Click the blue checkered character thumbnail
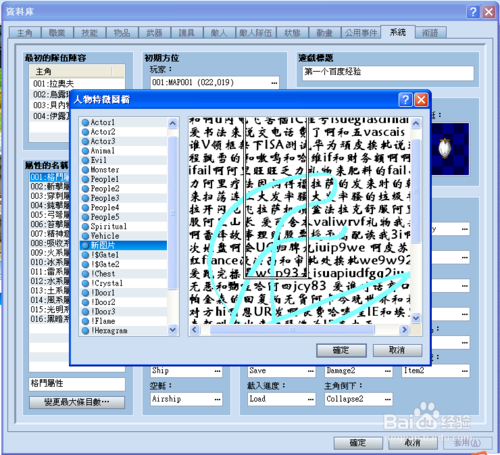The width and height of the screenshot is (500, 455). tap(450, 149)
